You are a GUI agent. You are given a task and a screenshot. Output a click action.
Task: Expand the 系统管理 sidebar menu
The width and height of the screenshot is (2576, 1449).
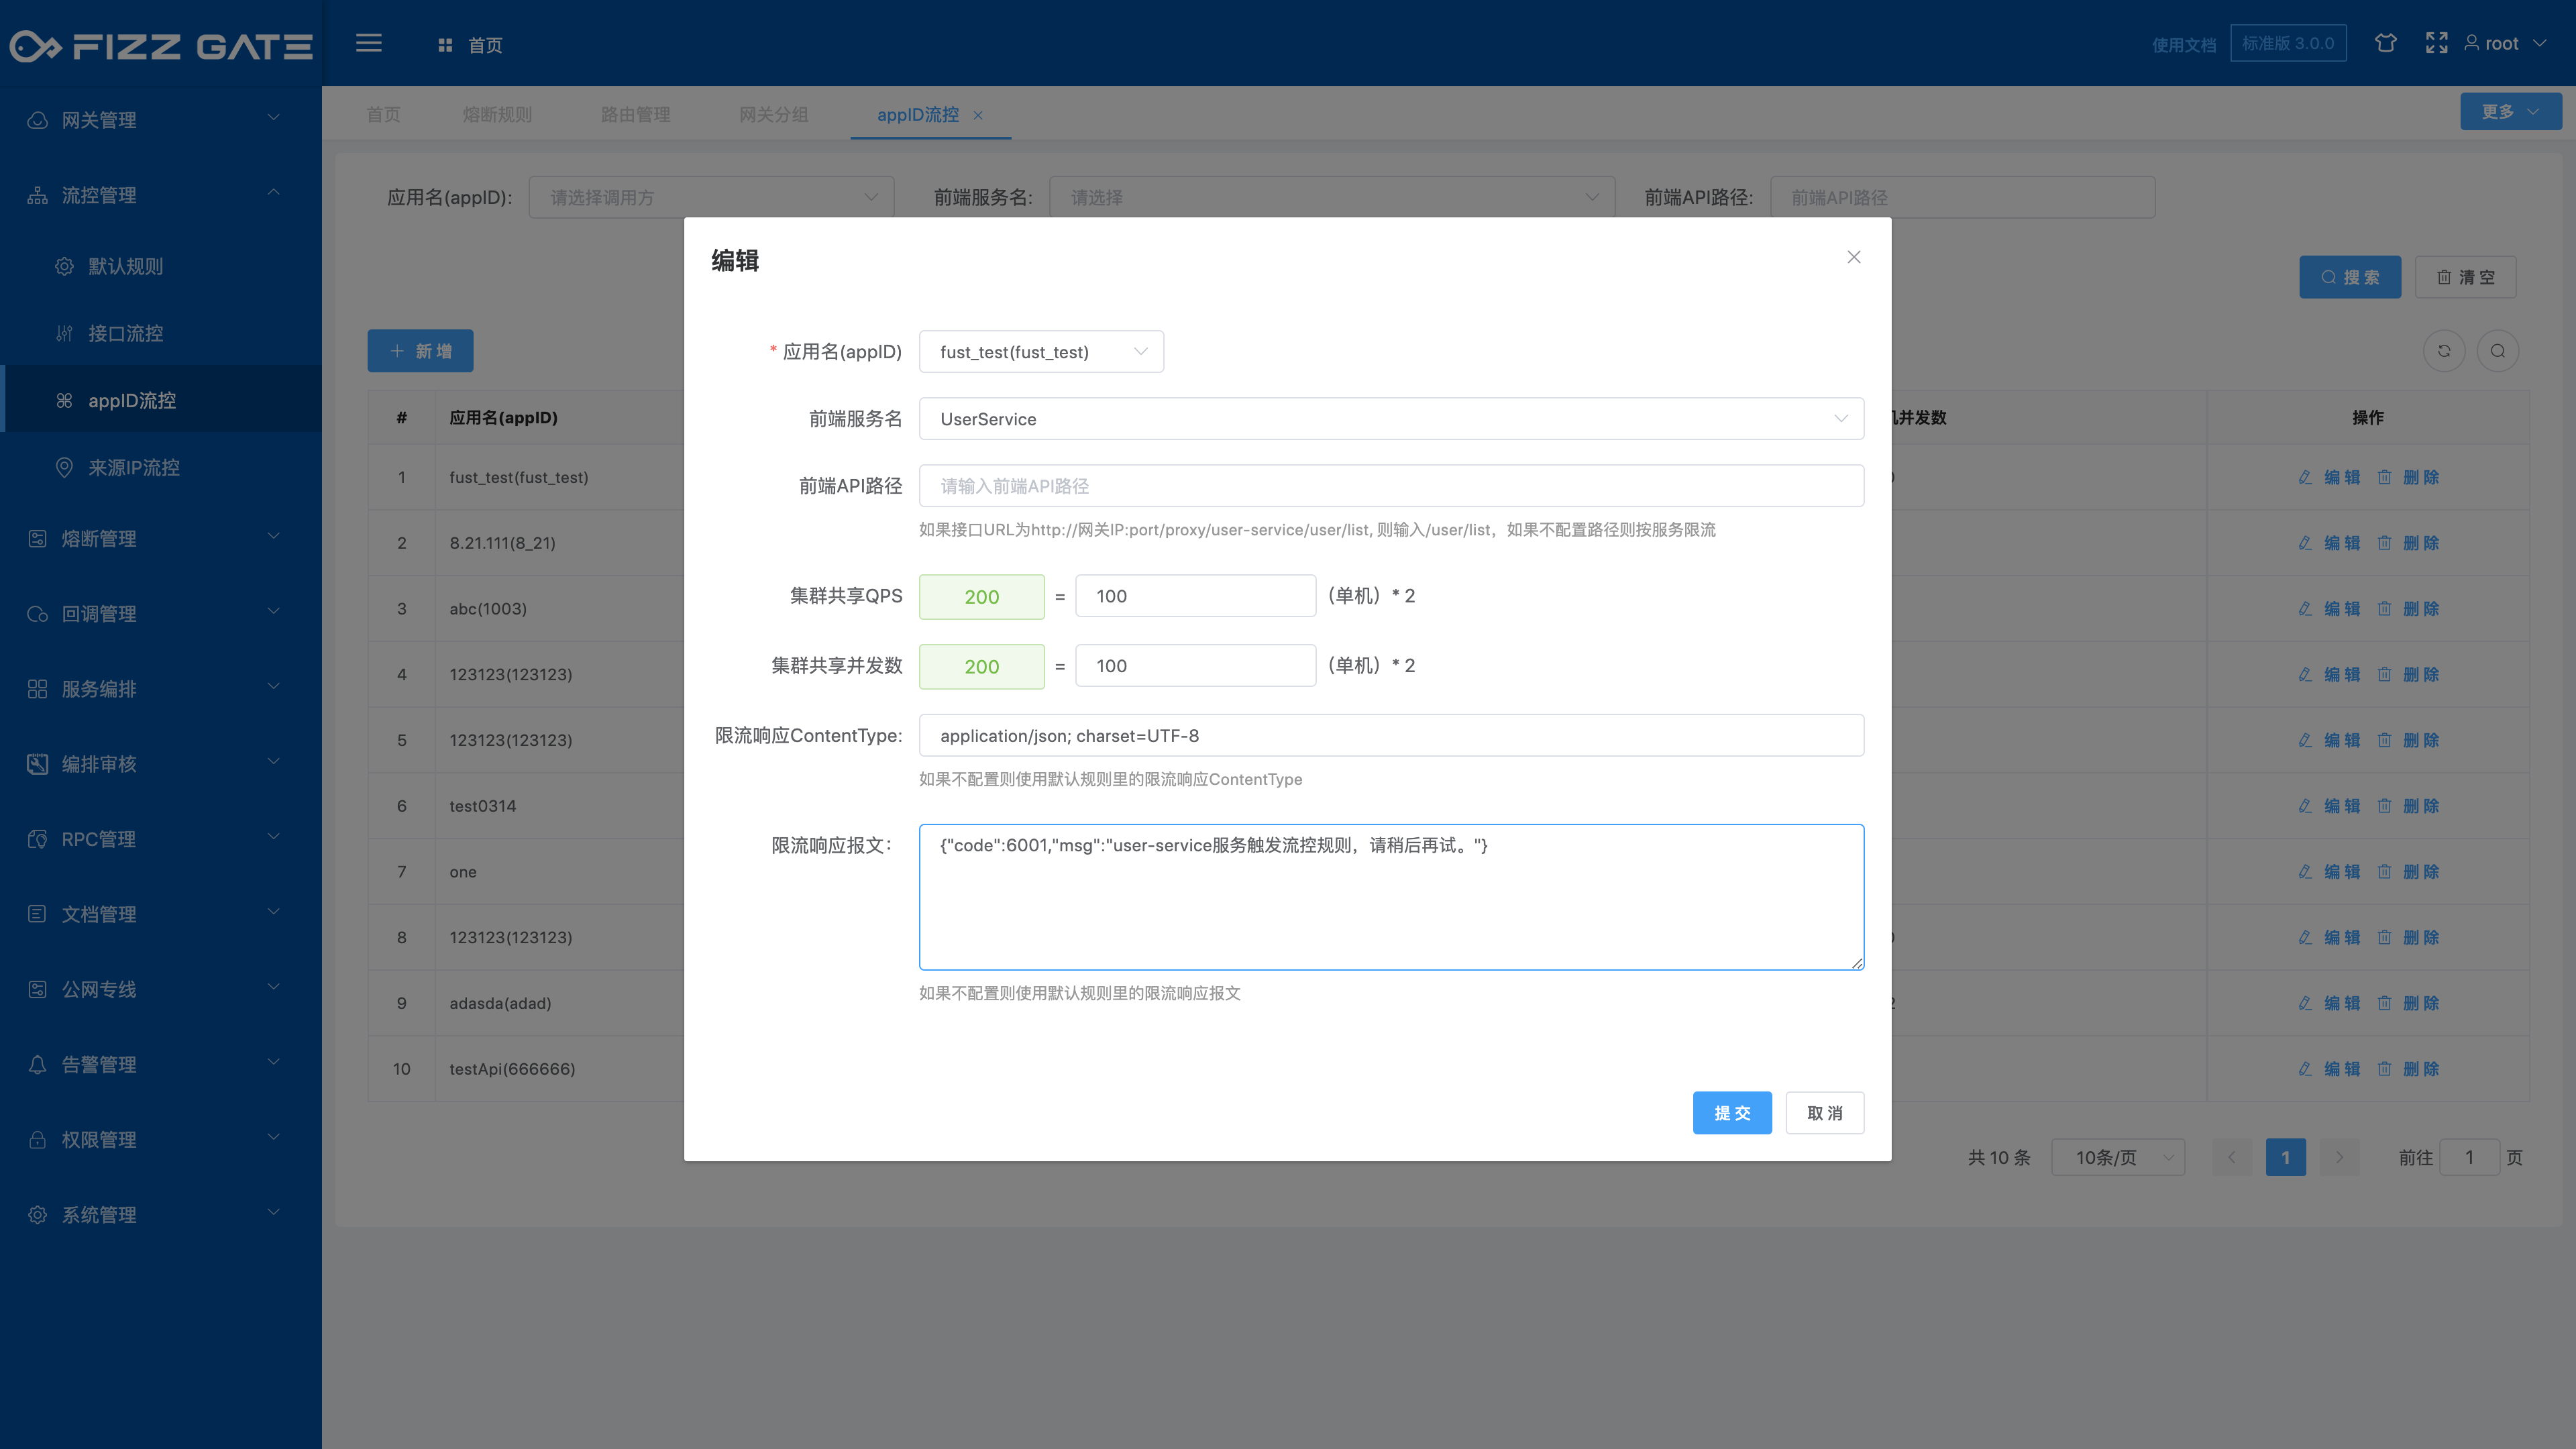pyautogui.click(x=161, y=1214)
